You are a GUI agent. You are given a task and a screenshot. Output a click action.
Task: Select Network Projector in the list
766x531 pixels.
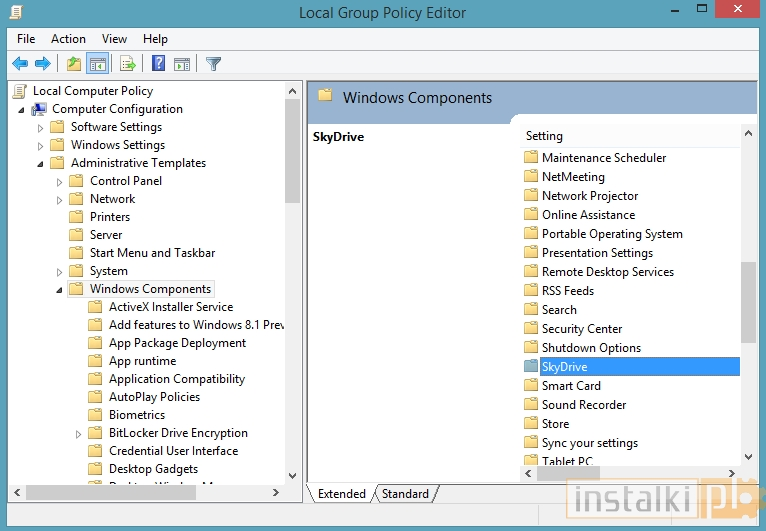(590, 195)
